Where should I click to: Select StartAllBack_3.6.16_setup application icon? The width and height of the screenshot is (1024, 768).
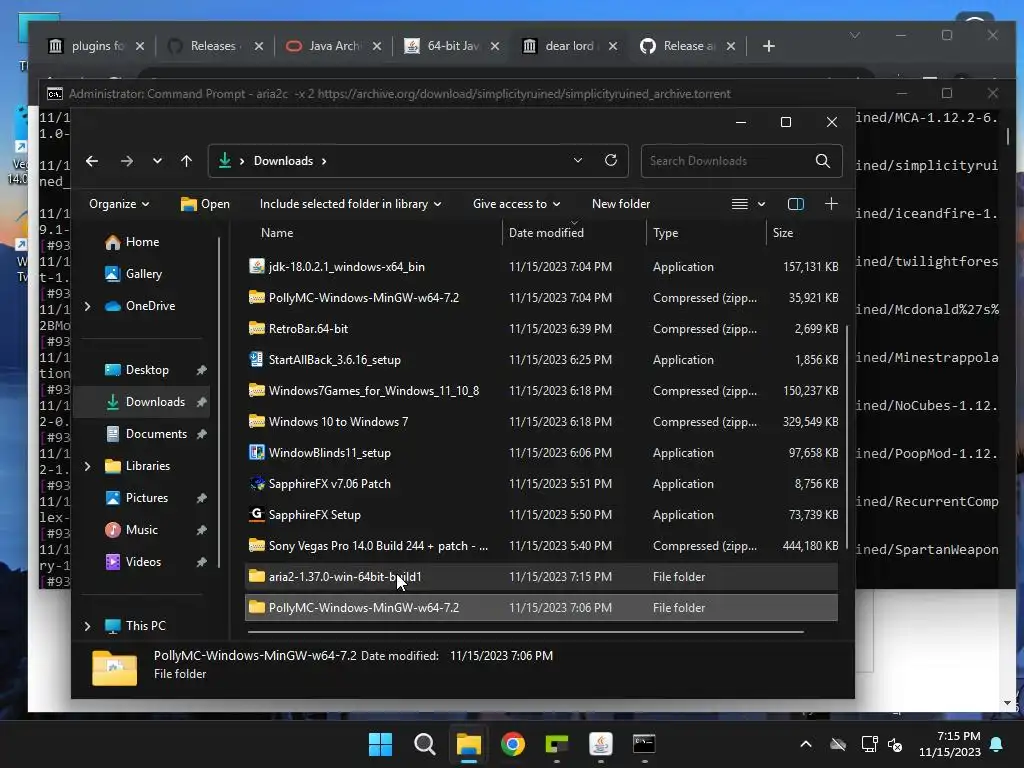pos(257,359)
